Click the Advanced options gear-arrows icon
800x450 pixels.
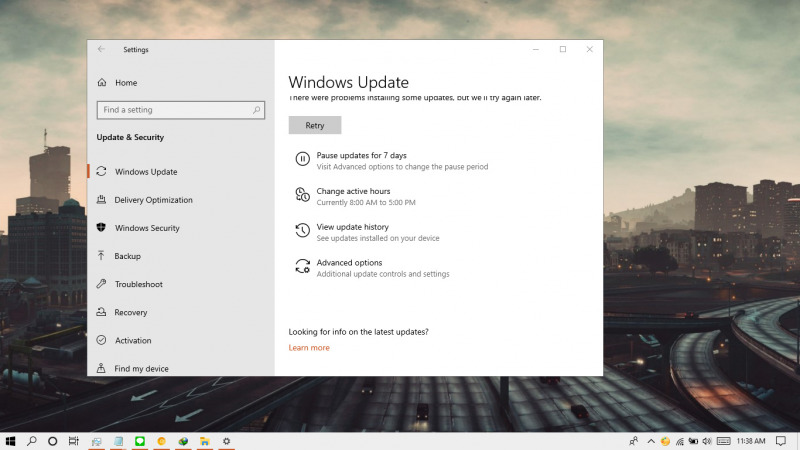tap(302, 266)
